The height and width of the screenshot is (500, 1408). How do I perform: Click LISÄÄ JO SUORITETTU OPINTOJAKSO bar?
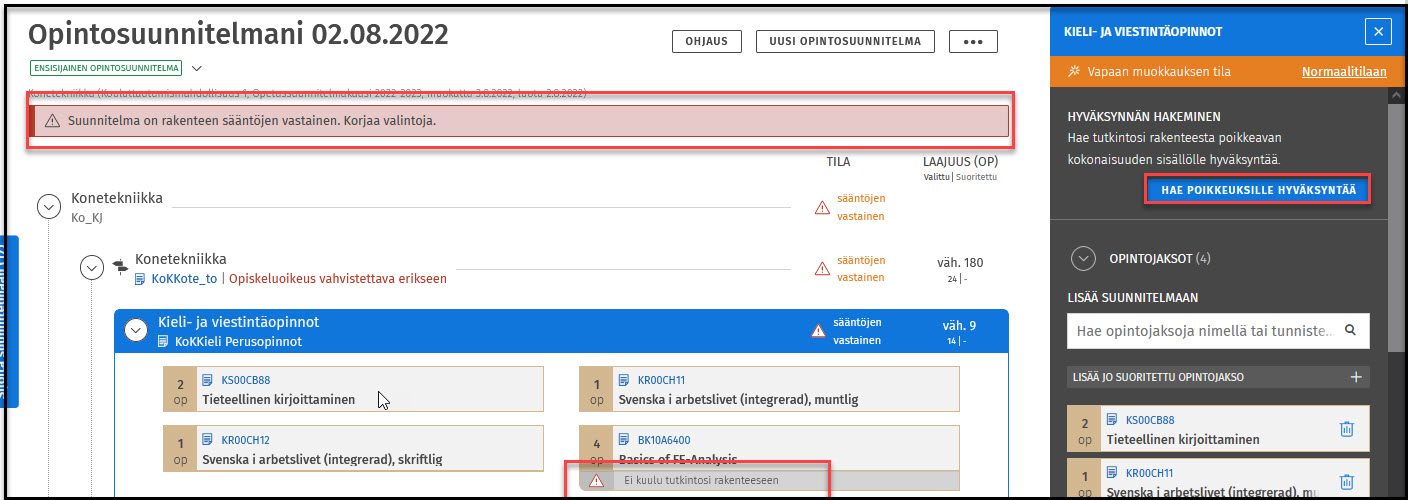pos(1218,377)
